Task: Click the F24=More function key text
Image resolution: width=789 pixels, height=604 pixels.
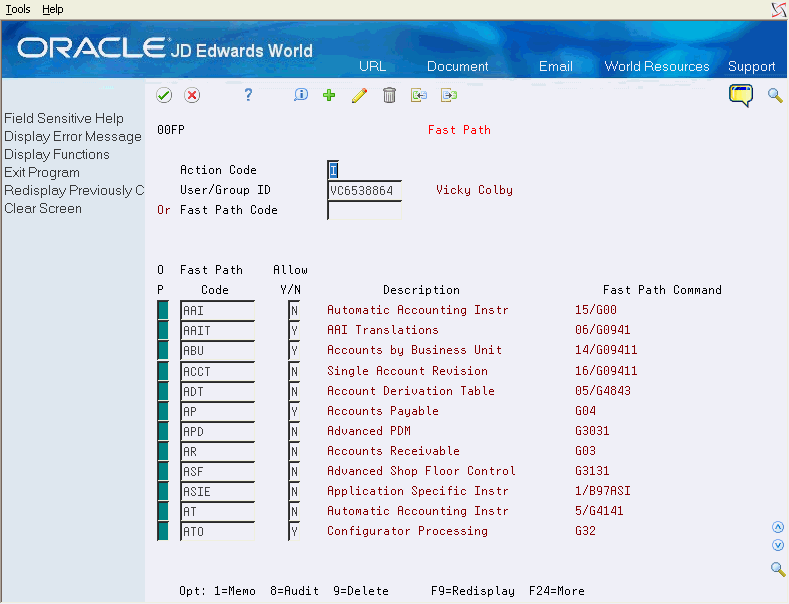Action: (x=557, y=591)
